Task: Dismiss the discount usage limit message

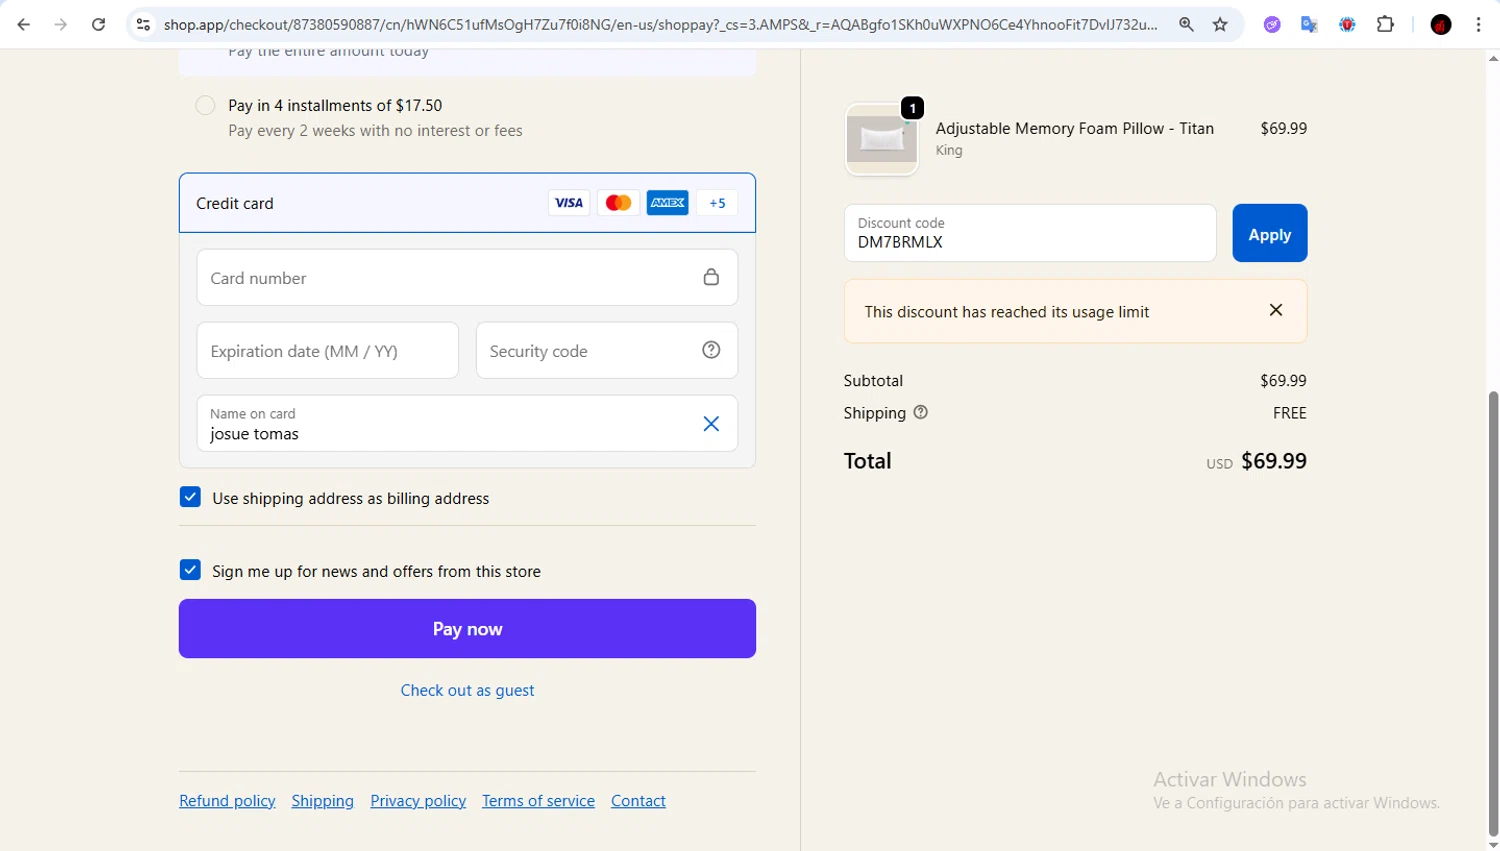Action: coord(1276,310)
